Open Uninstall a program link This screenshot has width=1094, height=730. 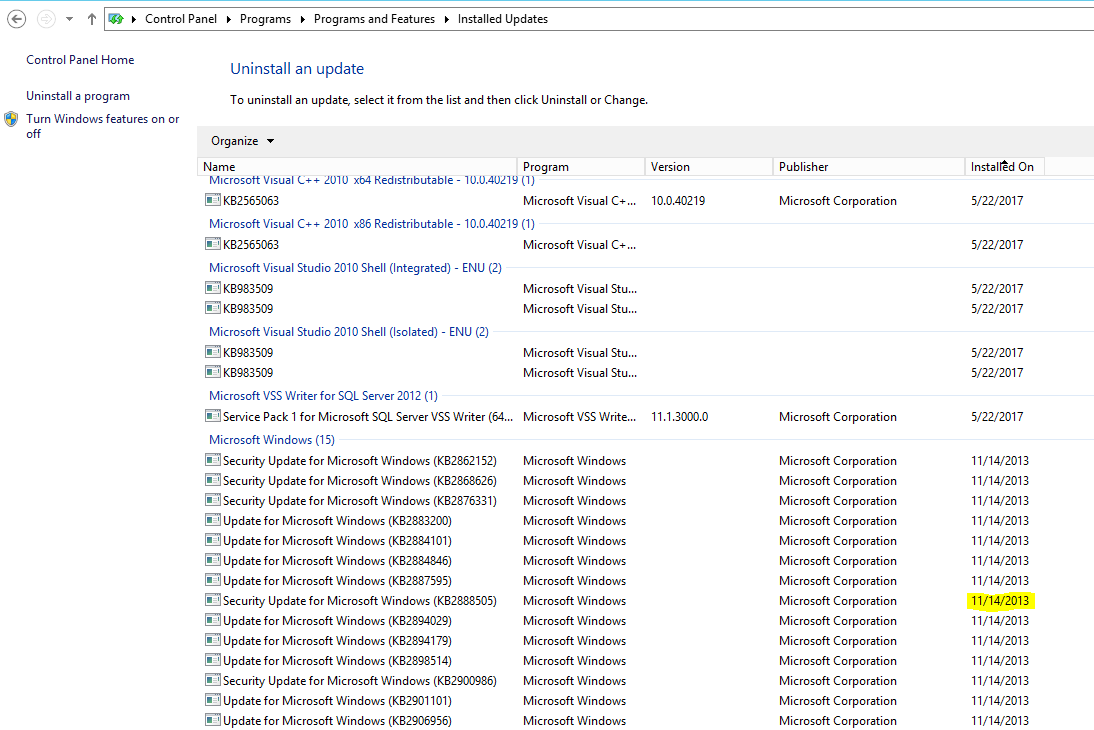(78, 95)
